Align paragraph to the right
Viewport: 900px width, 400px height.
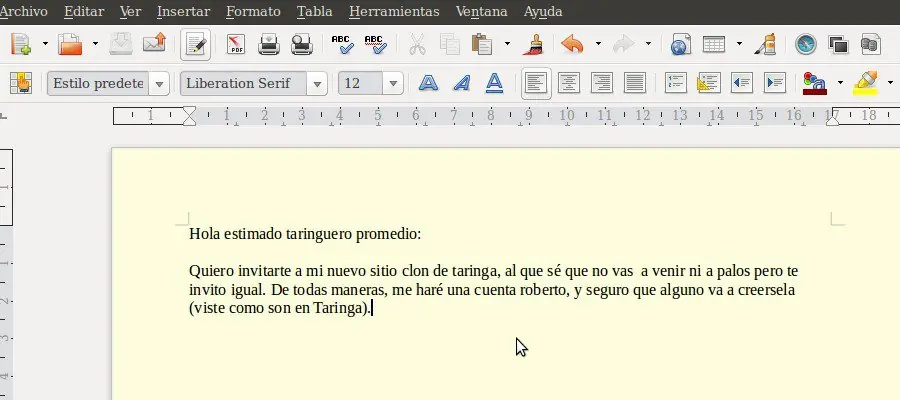(602, 83)
